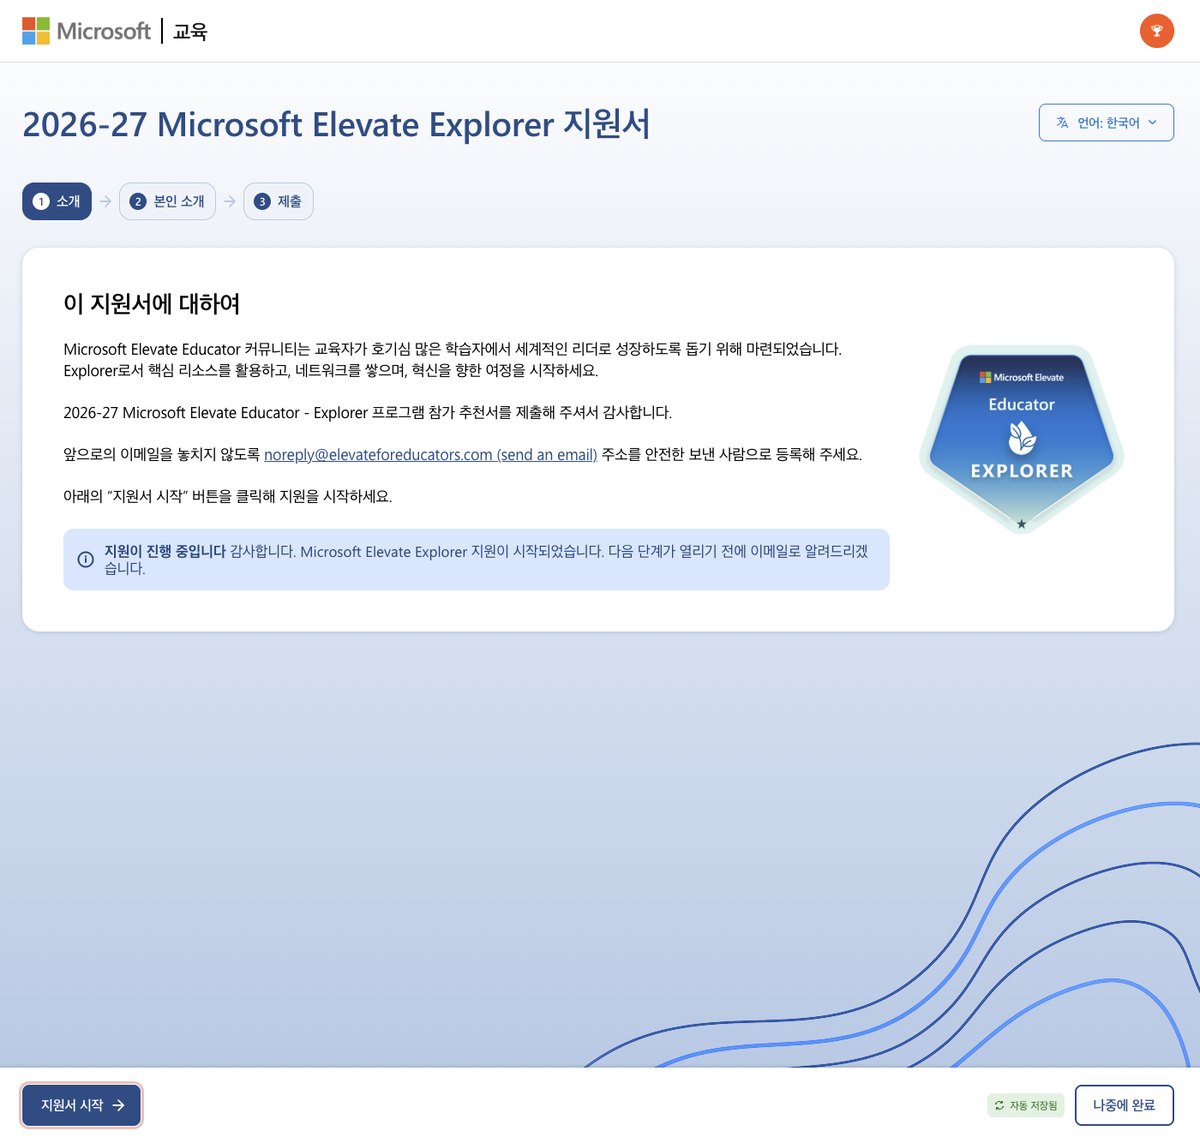Screen dimensions: 1200x1143
Task: Open the orange profile avatar menu
Action: tap(1157, 31)
